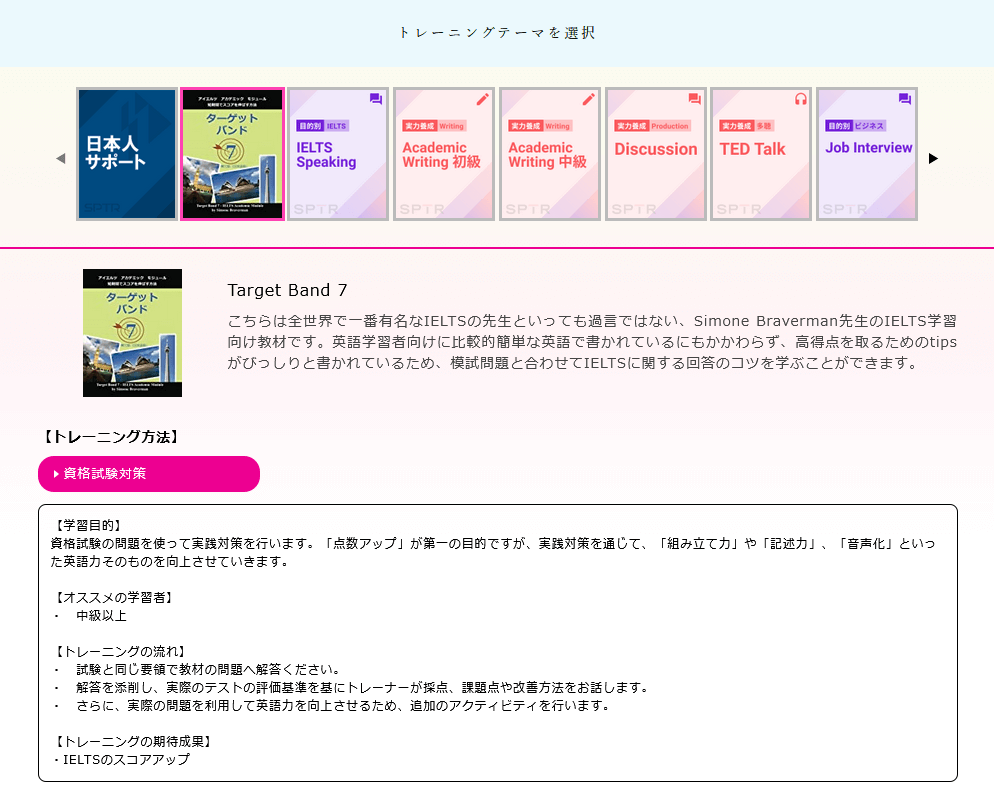This screenshot has height=797, width=994.
Task: Click the Target Band 7 title
Action: click(287, 290)
